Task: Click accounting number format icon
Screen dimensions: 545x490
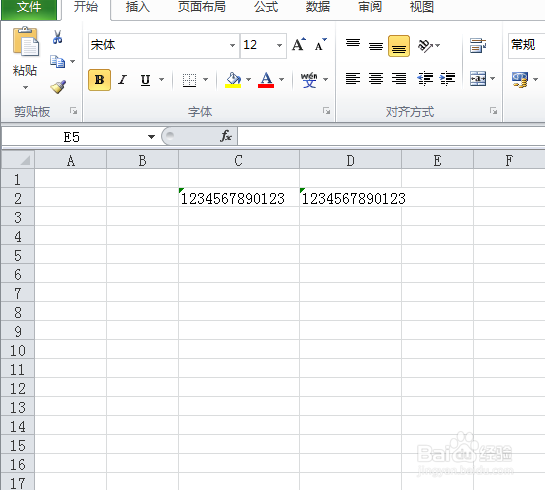Action: [x=520, y=80]
